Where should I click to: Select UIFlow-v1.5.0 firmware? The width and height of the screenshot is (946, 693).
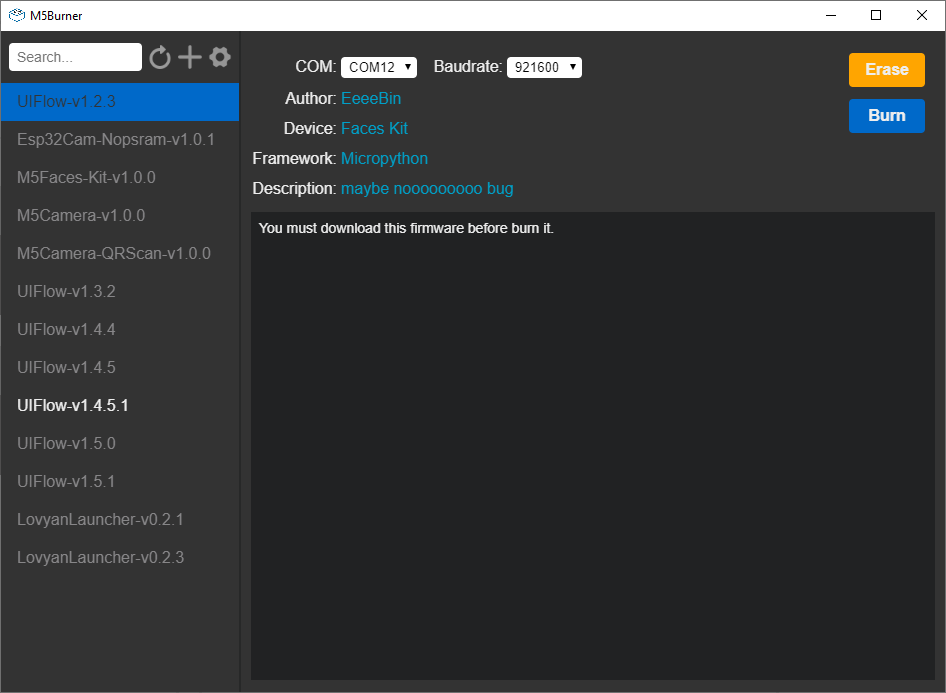pos(120,443)
